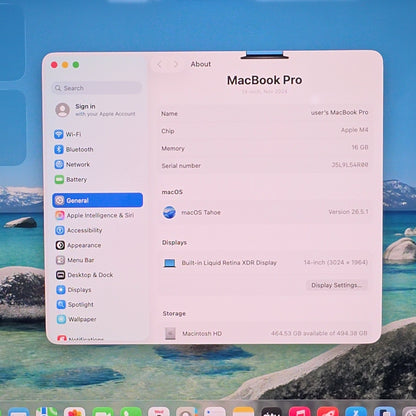Go forward using the forward arrow

coord(175,64)
